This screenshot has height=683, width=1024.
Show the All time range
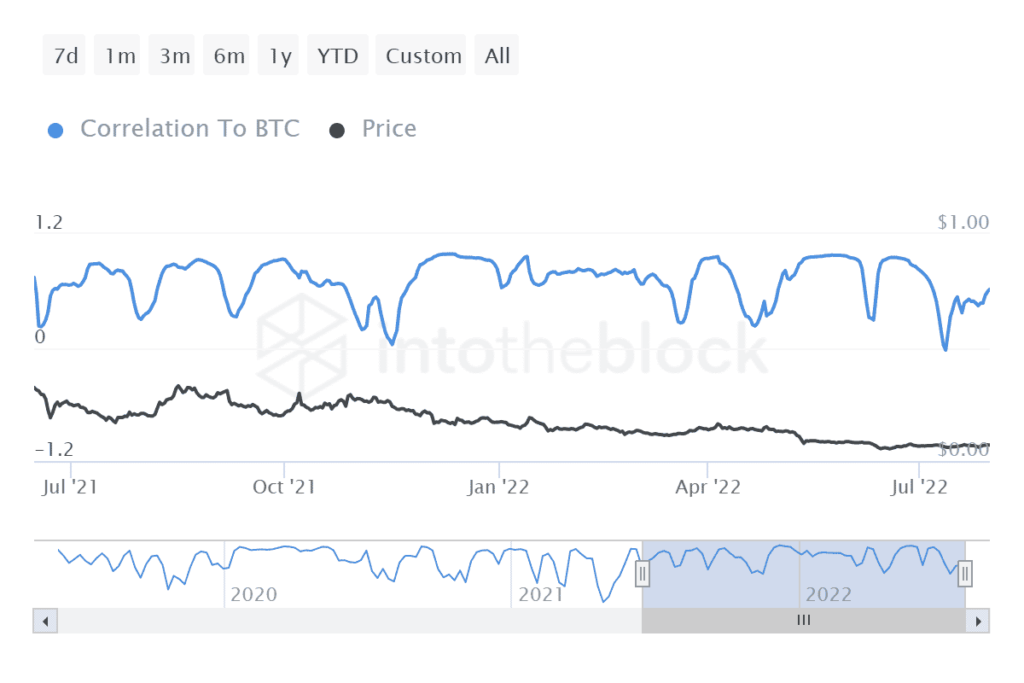point(496,55)
